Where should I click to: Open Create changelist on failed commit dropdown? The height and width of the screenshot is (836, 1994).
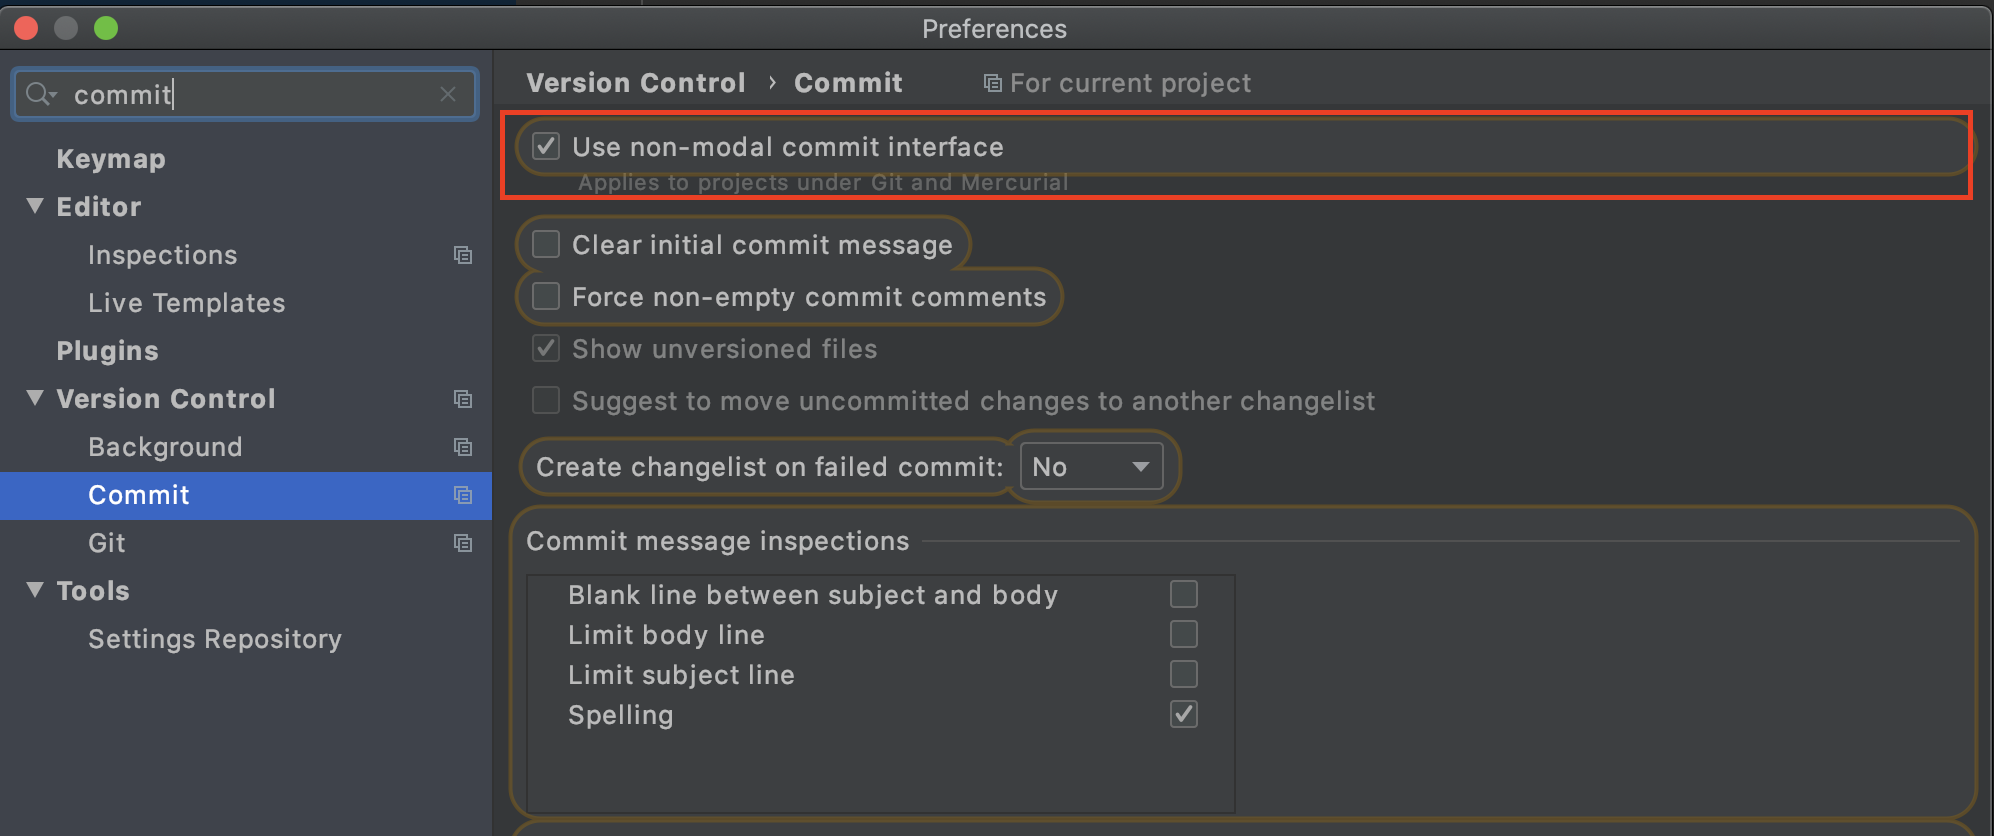(x=1091, y=467)
